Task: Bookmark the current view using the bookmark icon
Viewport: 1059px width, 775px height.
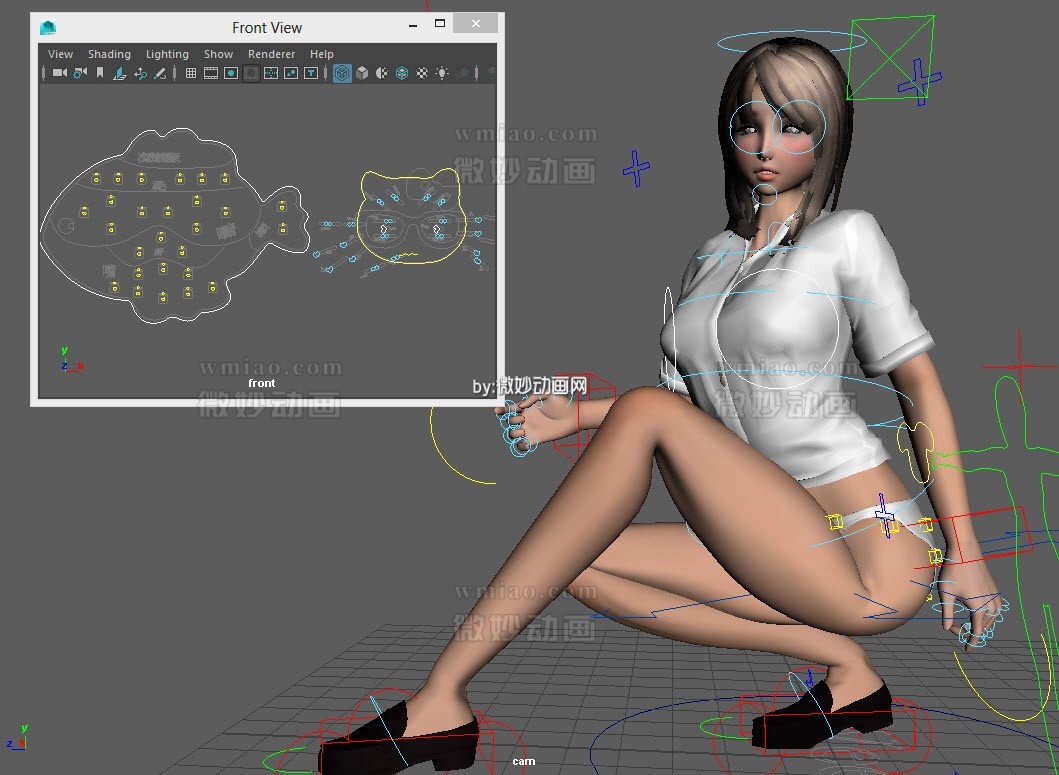Action: coord(99,72)
